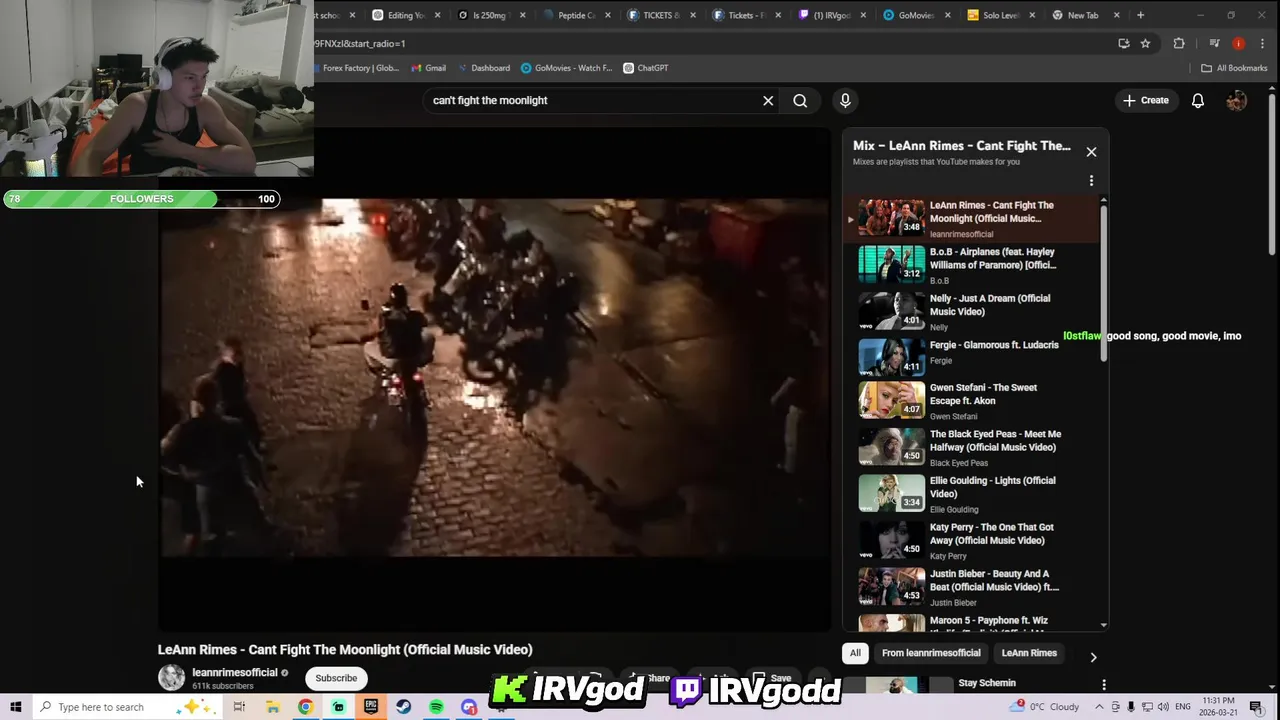Open the GoMovies bookmark
The height and width of the screenshot is (720, 1280).
click(x=566, y=68)
